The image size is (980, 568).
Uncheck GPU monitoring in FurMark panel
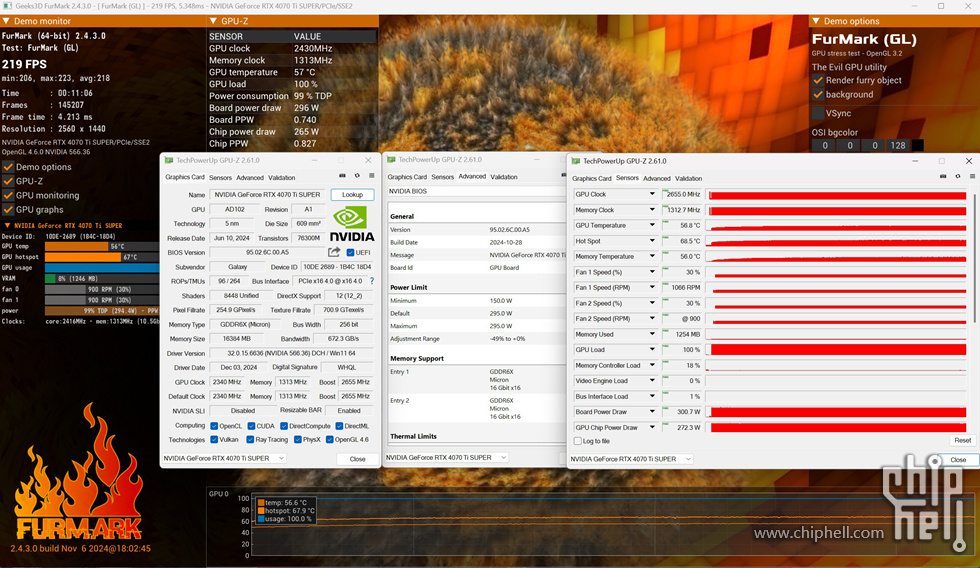click(8, 195)
